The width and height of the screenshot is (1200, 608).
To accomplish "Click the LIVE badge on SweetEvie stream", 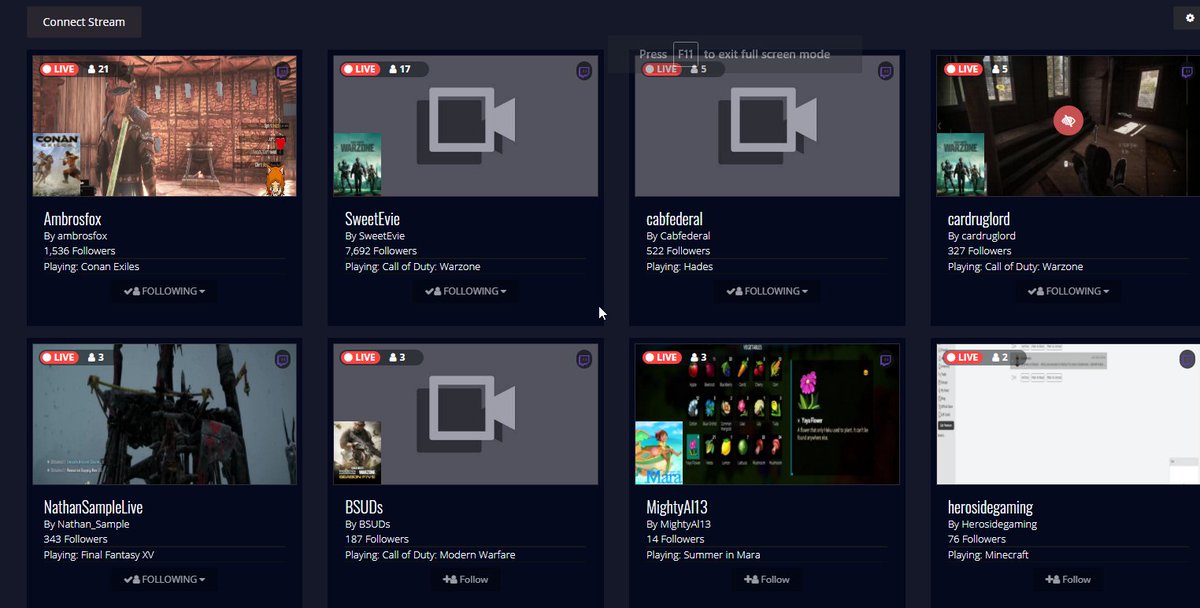I will point(360,69).
